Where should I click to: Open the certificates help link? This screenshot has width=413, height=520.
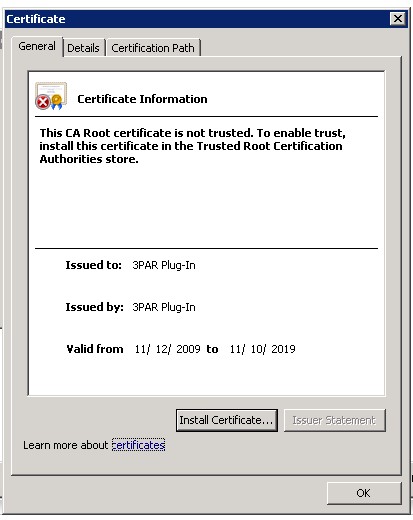(138, 445)
